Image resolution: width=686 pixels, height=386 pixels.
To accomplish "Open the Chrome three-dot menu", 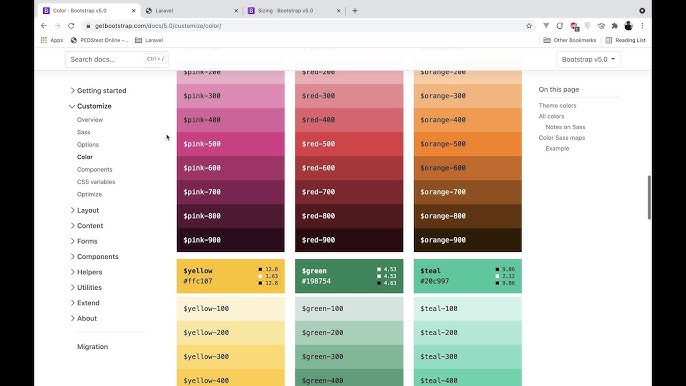I will pos(642,26).
